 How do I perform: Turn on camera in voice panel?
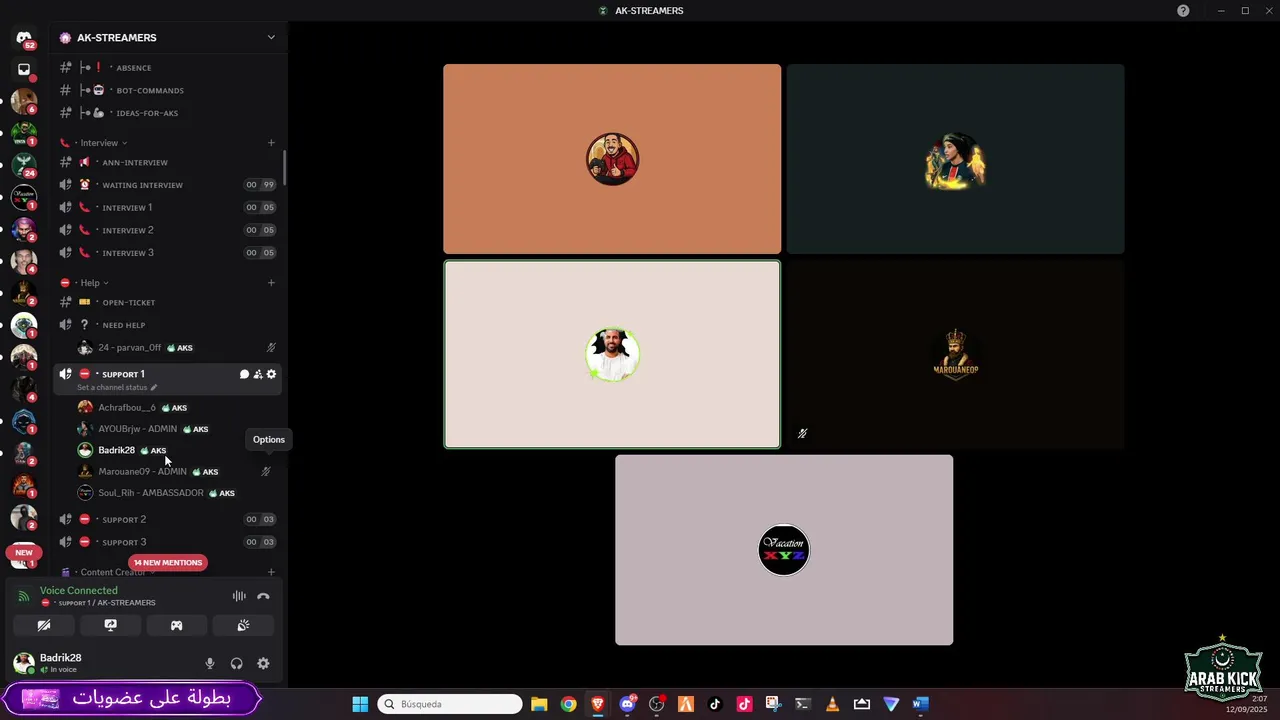point(44,625)
